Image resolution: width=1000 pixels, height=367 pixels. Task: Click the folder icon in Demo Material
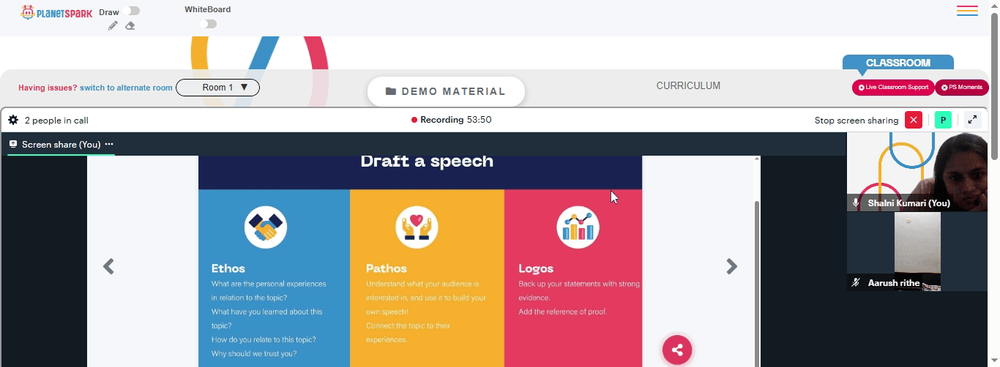391,91
